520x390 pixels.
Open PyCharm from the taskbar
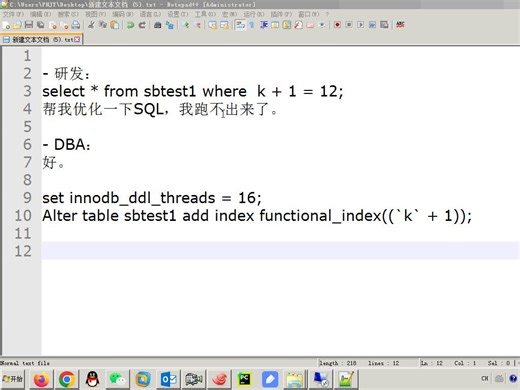244,379
